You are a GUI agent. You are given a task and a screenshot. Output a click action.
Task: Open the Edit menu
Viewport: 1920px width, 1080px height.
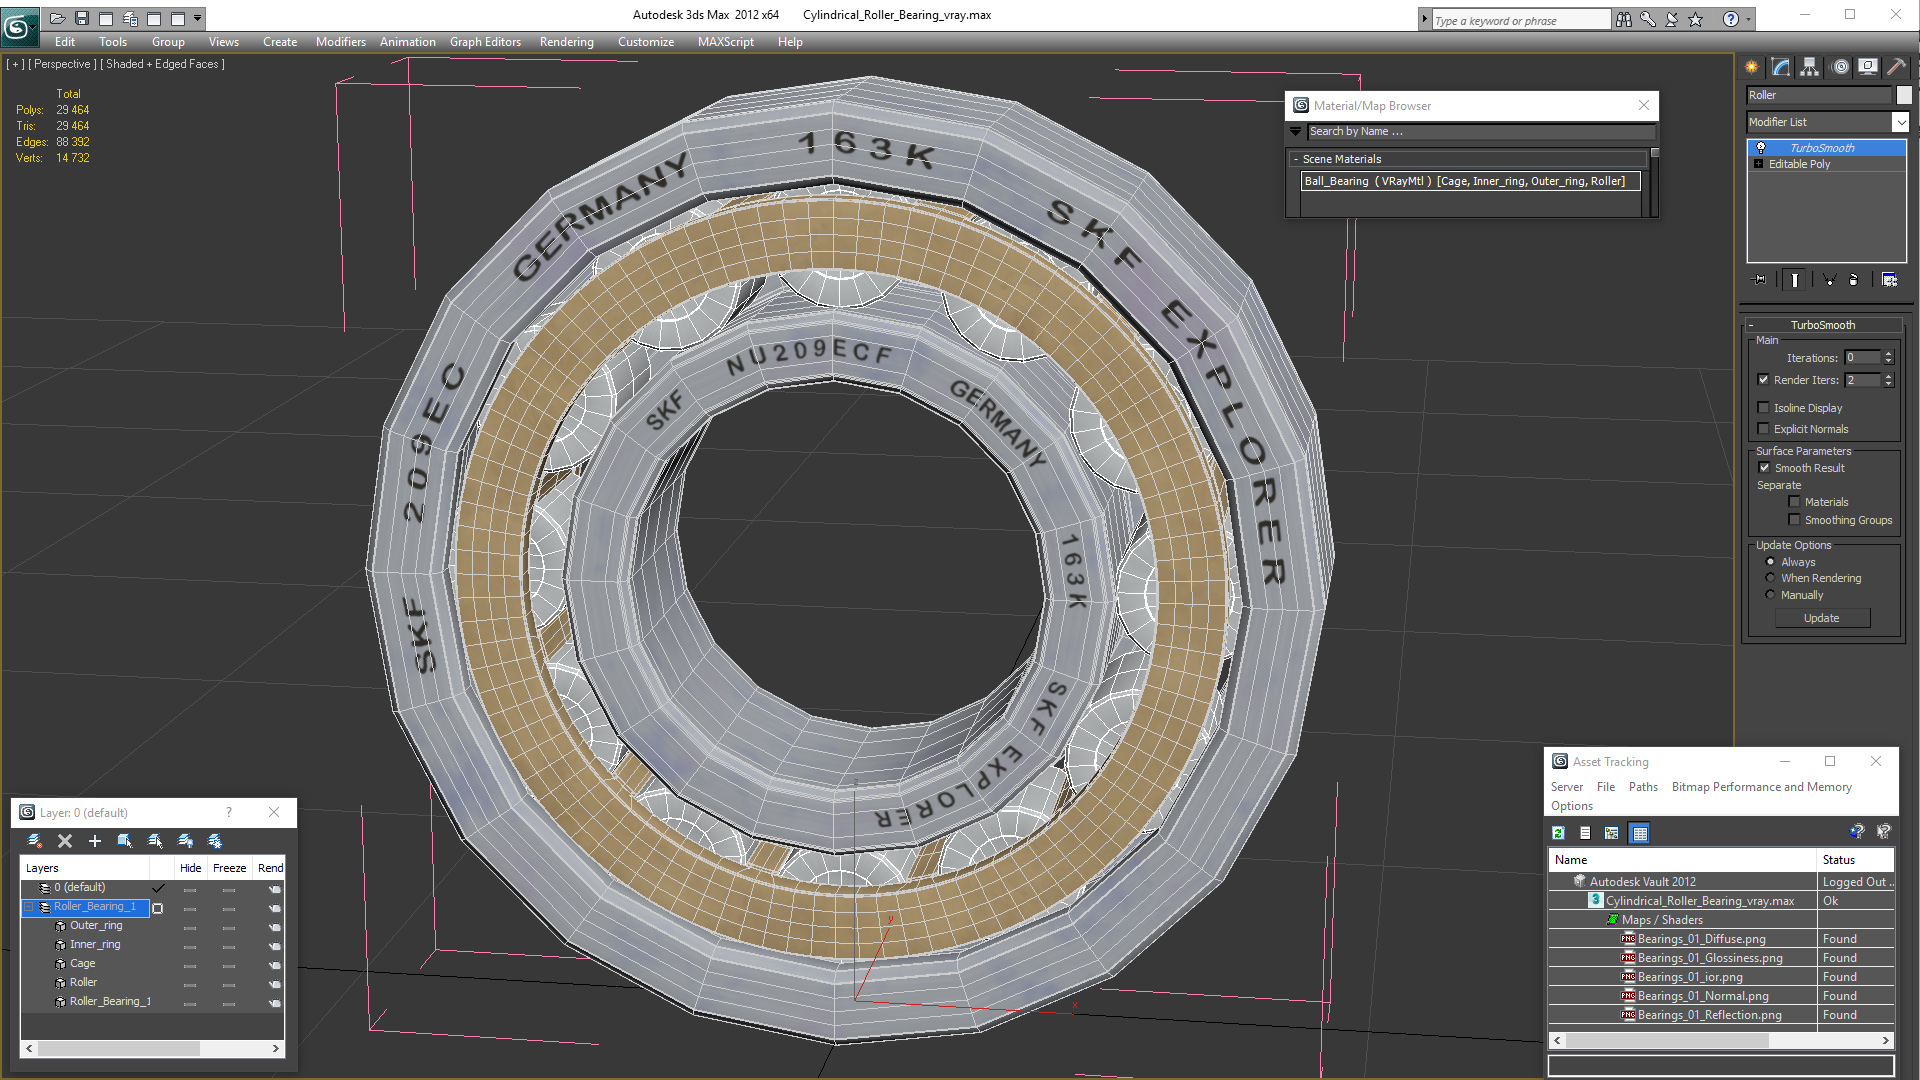[65, 42]
